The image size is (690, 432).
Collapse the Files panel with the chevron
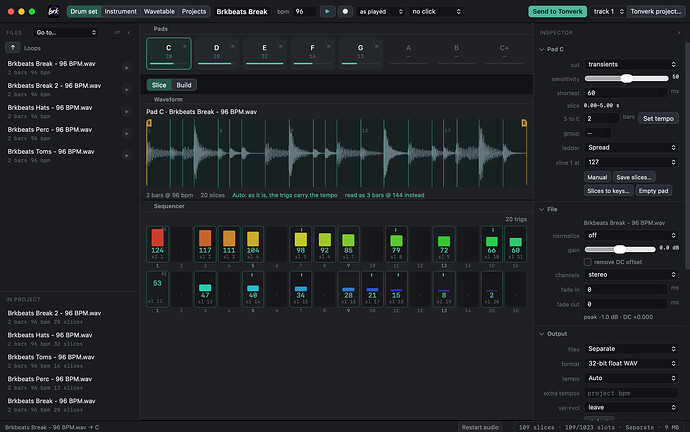[128, 33]
